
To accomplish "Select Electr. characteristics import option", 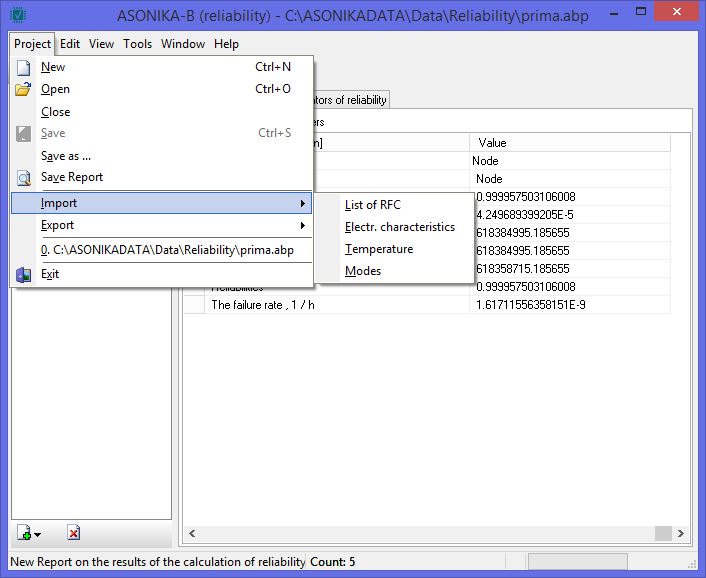I will pyautogui.click(x=399, y=227).
